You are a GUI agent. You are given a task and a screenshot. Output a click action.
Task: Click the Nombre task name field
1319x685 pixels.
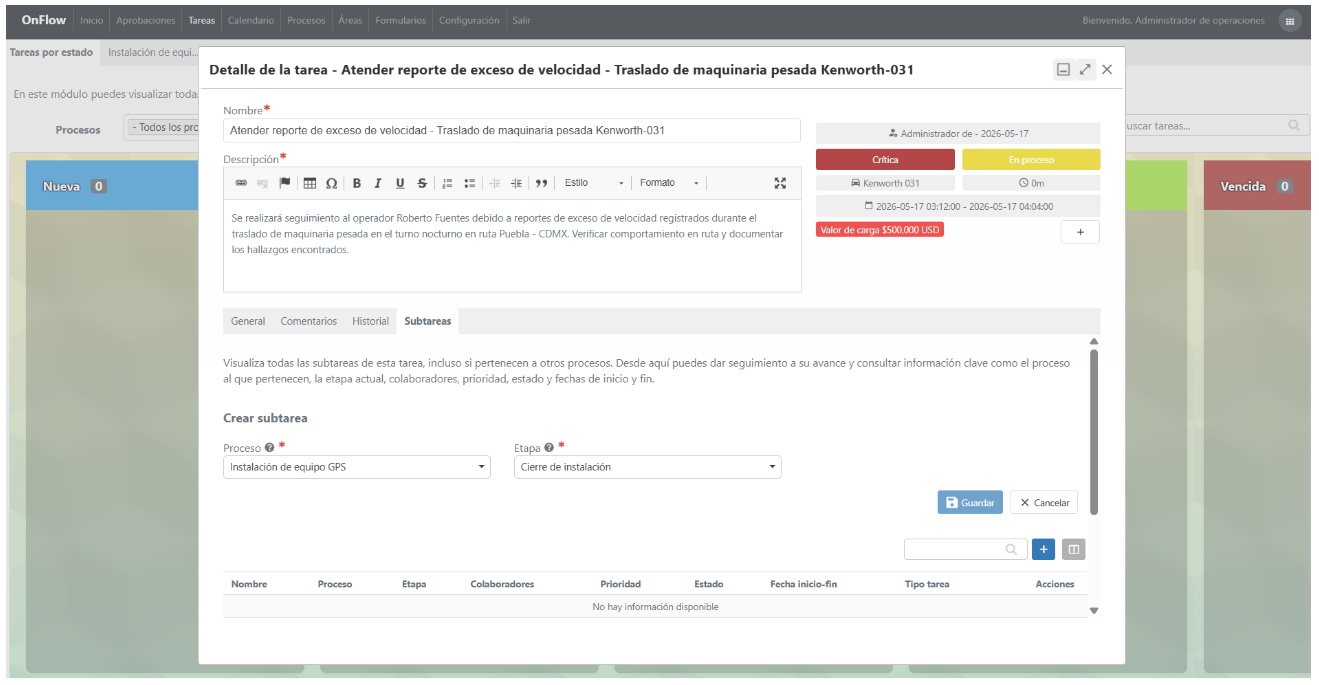tap(512, 131)
